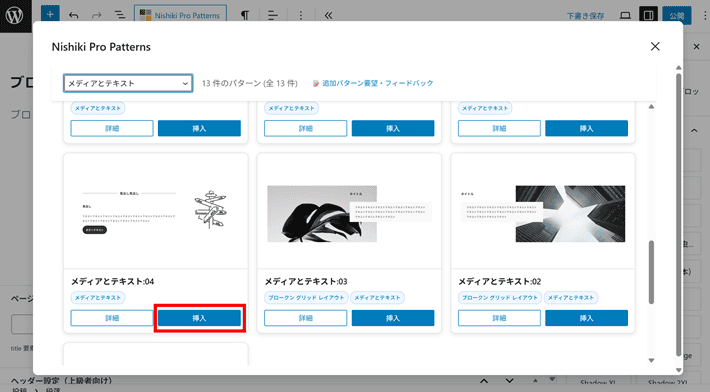Toggle the settings sidebar icon
710x392 pixels.
[648, 15]
